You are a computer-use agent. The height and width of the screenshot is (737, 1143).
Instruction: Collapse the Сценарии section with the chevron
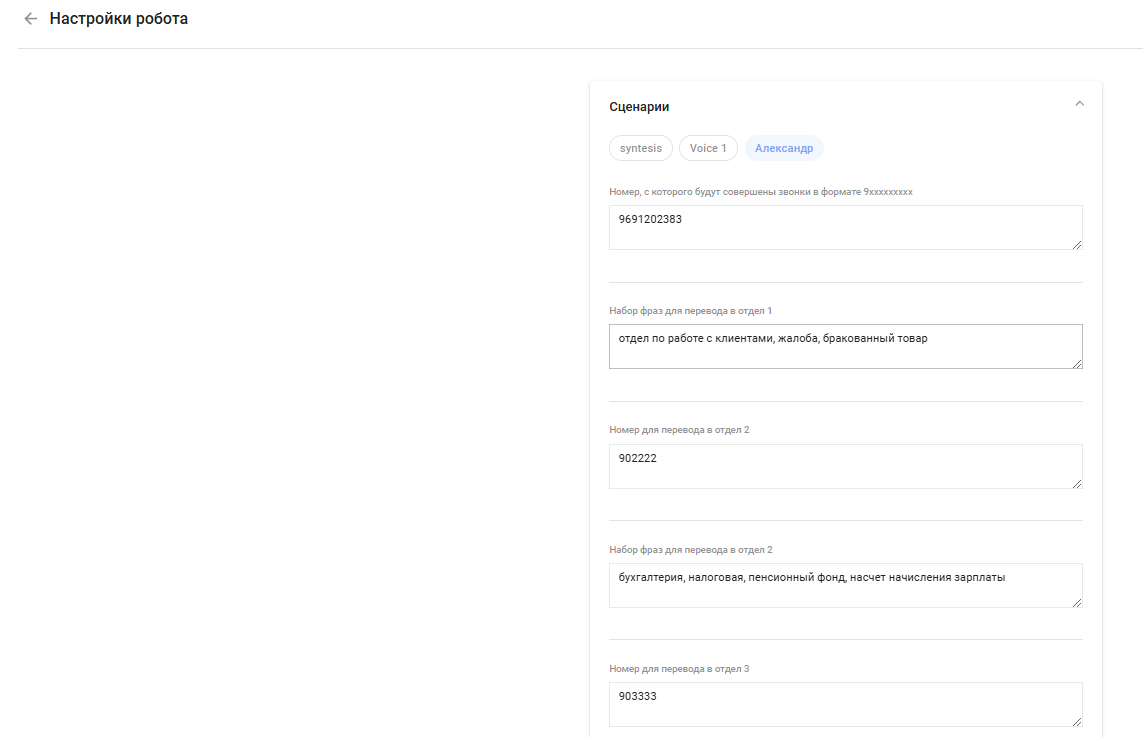click(1079, 103)
